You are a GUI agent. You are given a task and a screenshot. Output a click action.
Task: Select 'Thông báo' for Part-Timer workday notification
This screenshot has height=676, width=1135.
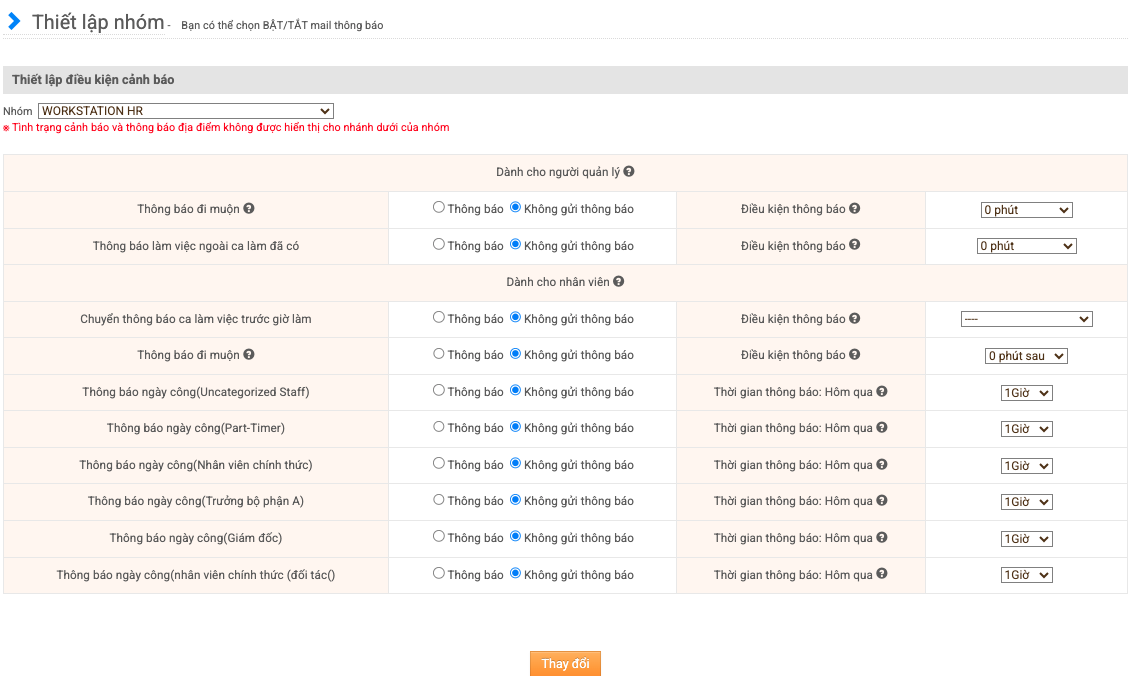[439, 427]
